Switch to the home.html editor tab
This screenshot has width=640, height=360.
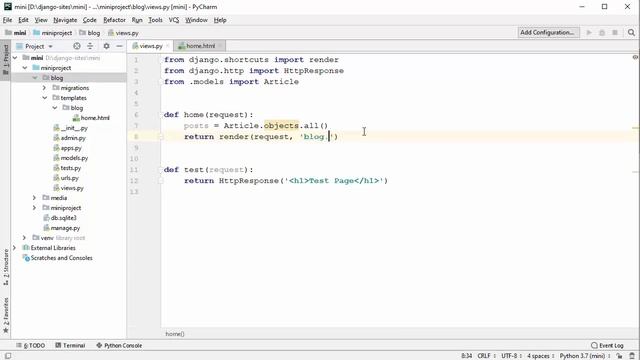(200, 46)
